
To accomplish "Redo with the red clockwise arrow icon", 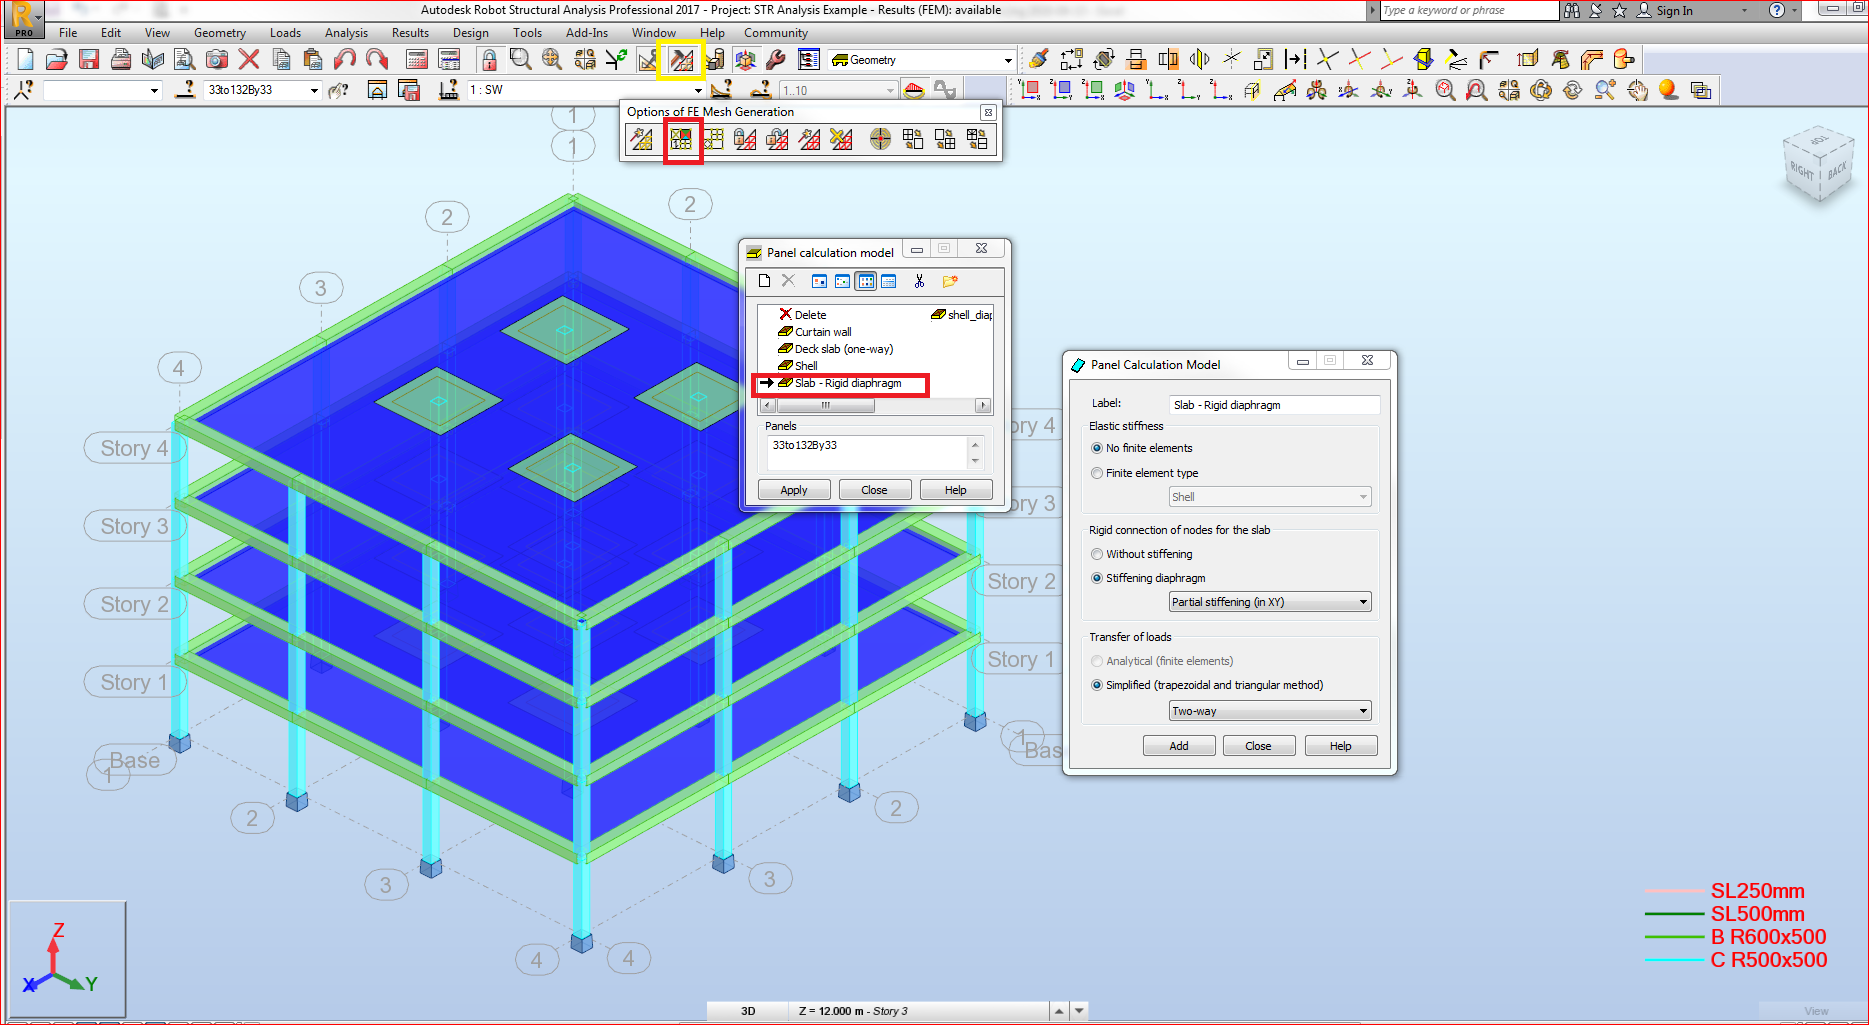I will click(377, 60).
